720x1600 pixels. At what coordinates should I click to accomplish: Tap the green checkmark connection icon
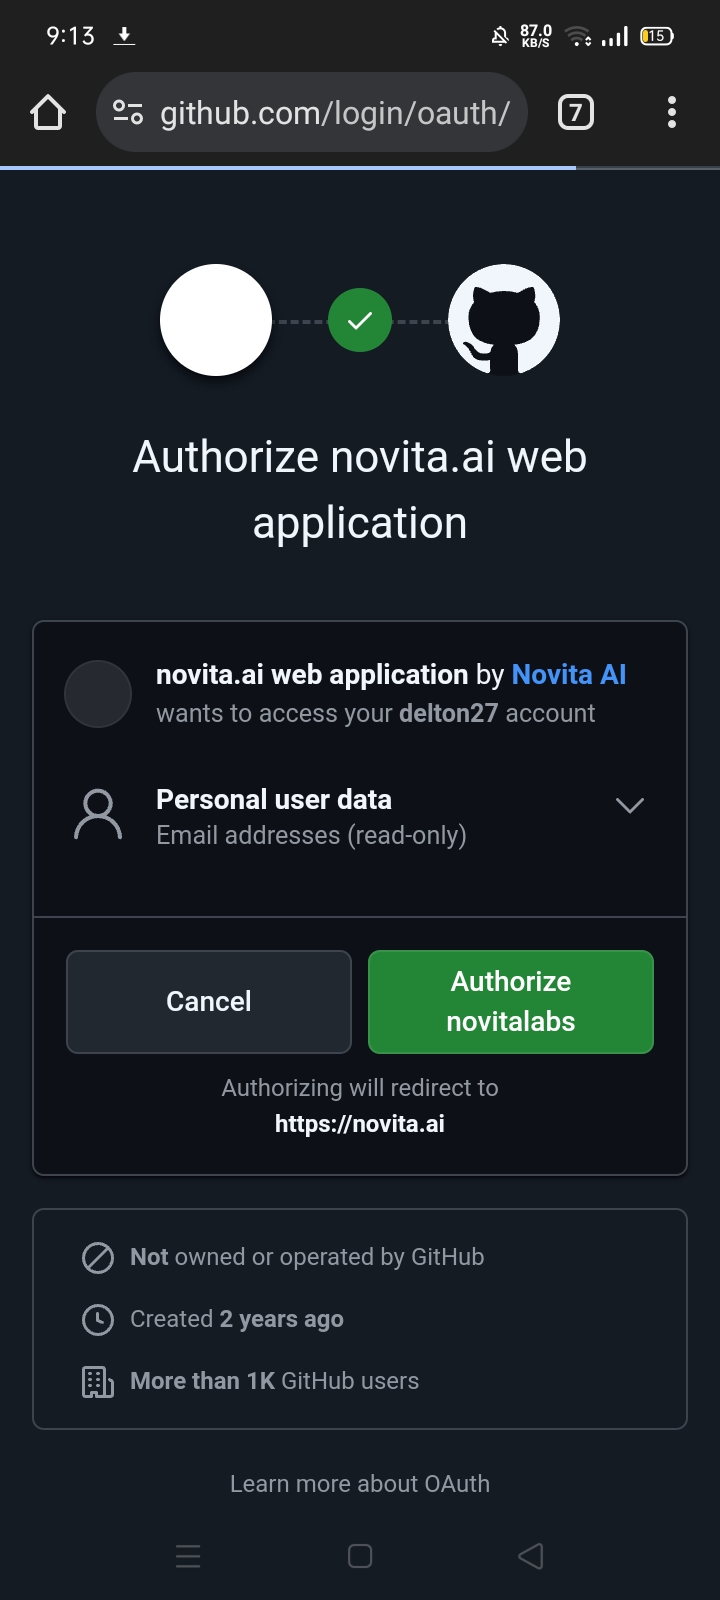click(x=360, y=320)
